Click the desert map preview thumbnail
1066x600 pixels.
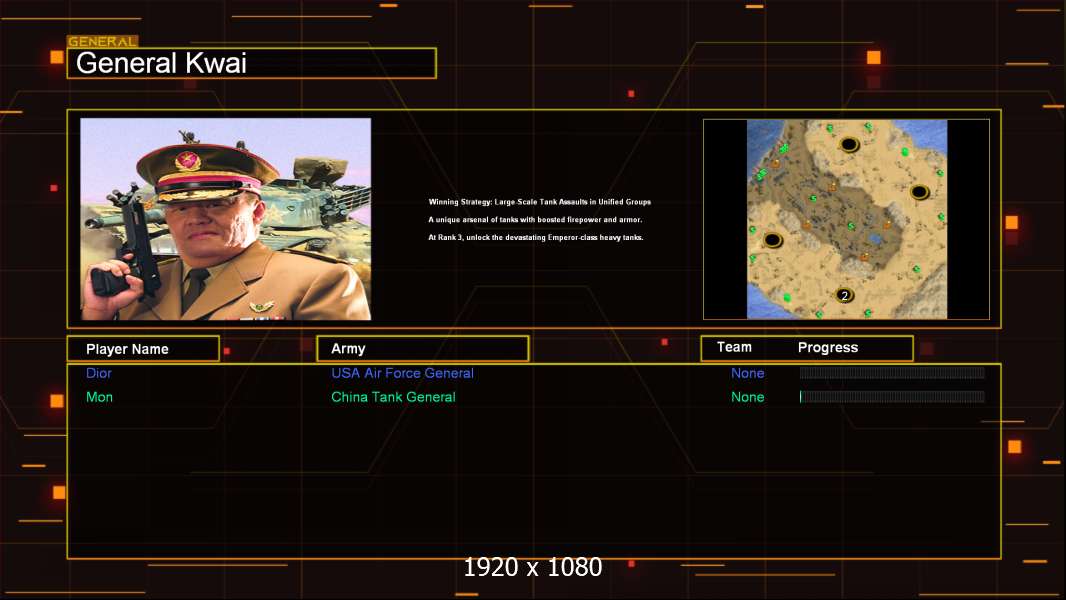point(846,219)
